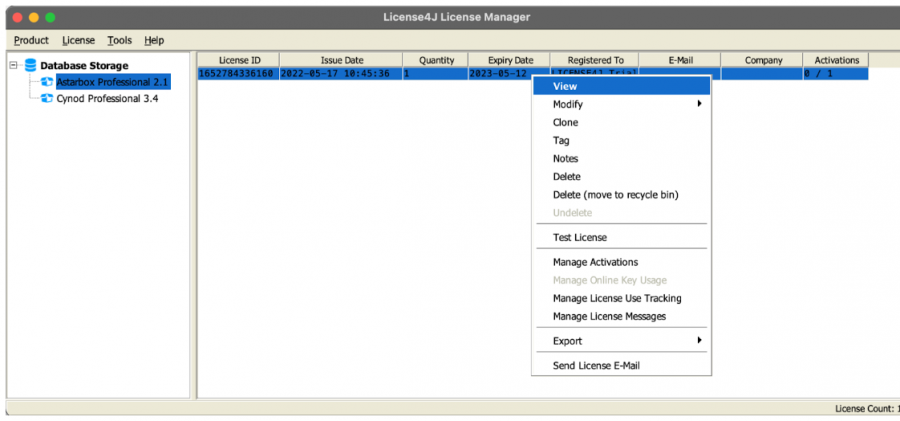Sort by the Issue Date column header
900x421 pixels.
tap(340, 60)
